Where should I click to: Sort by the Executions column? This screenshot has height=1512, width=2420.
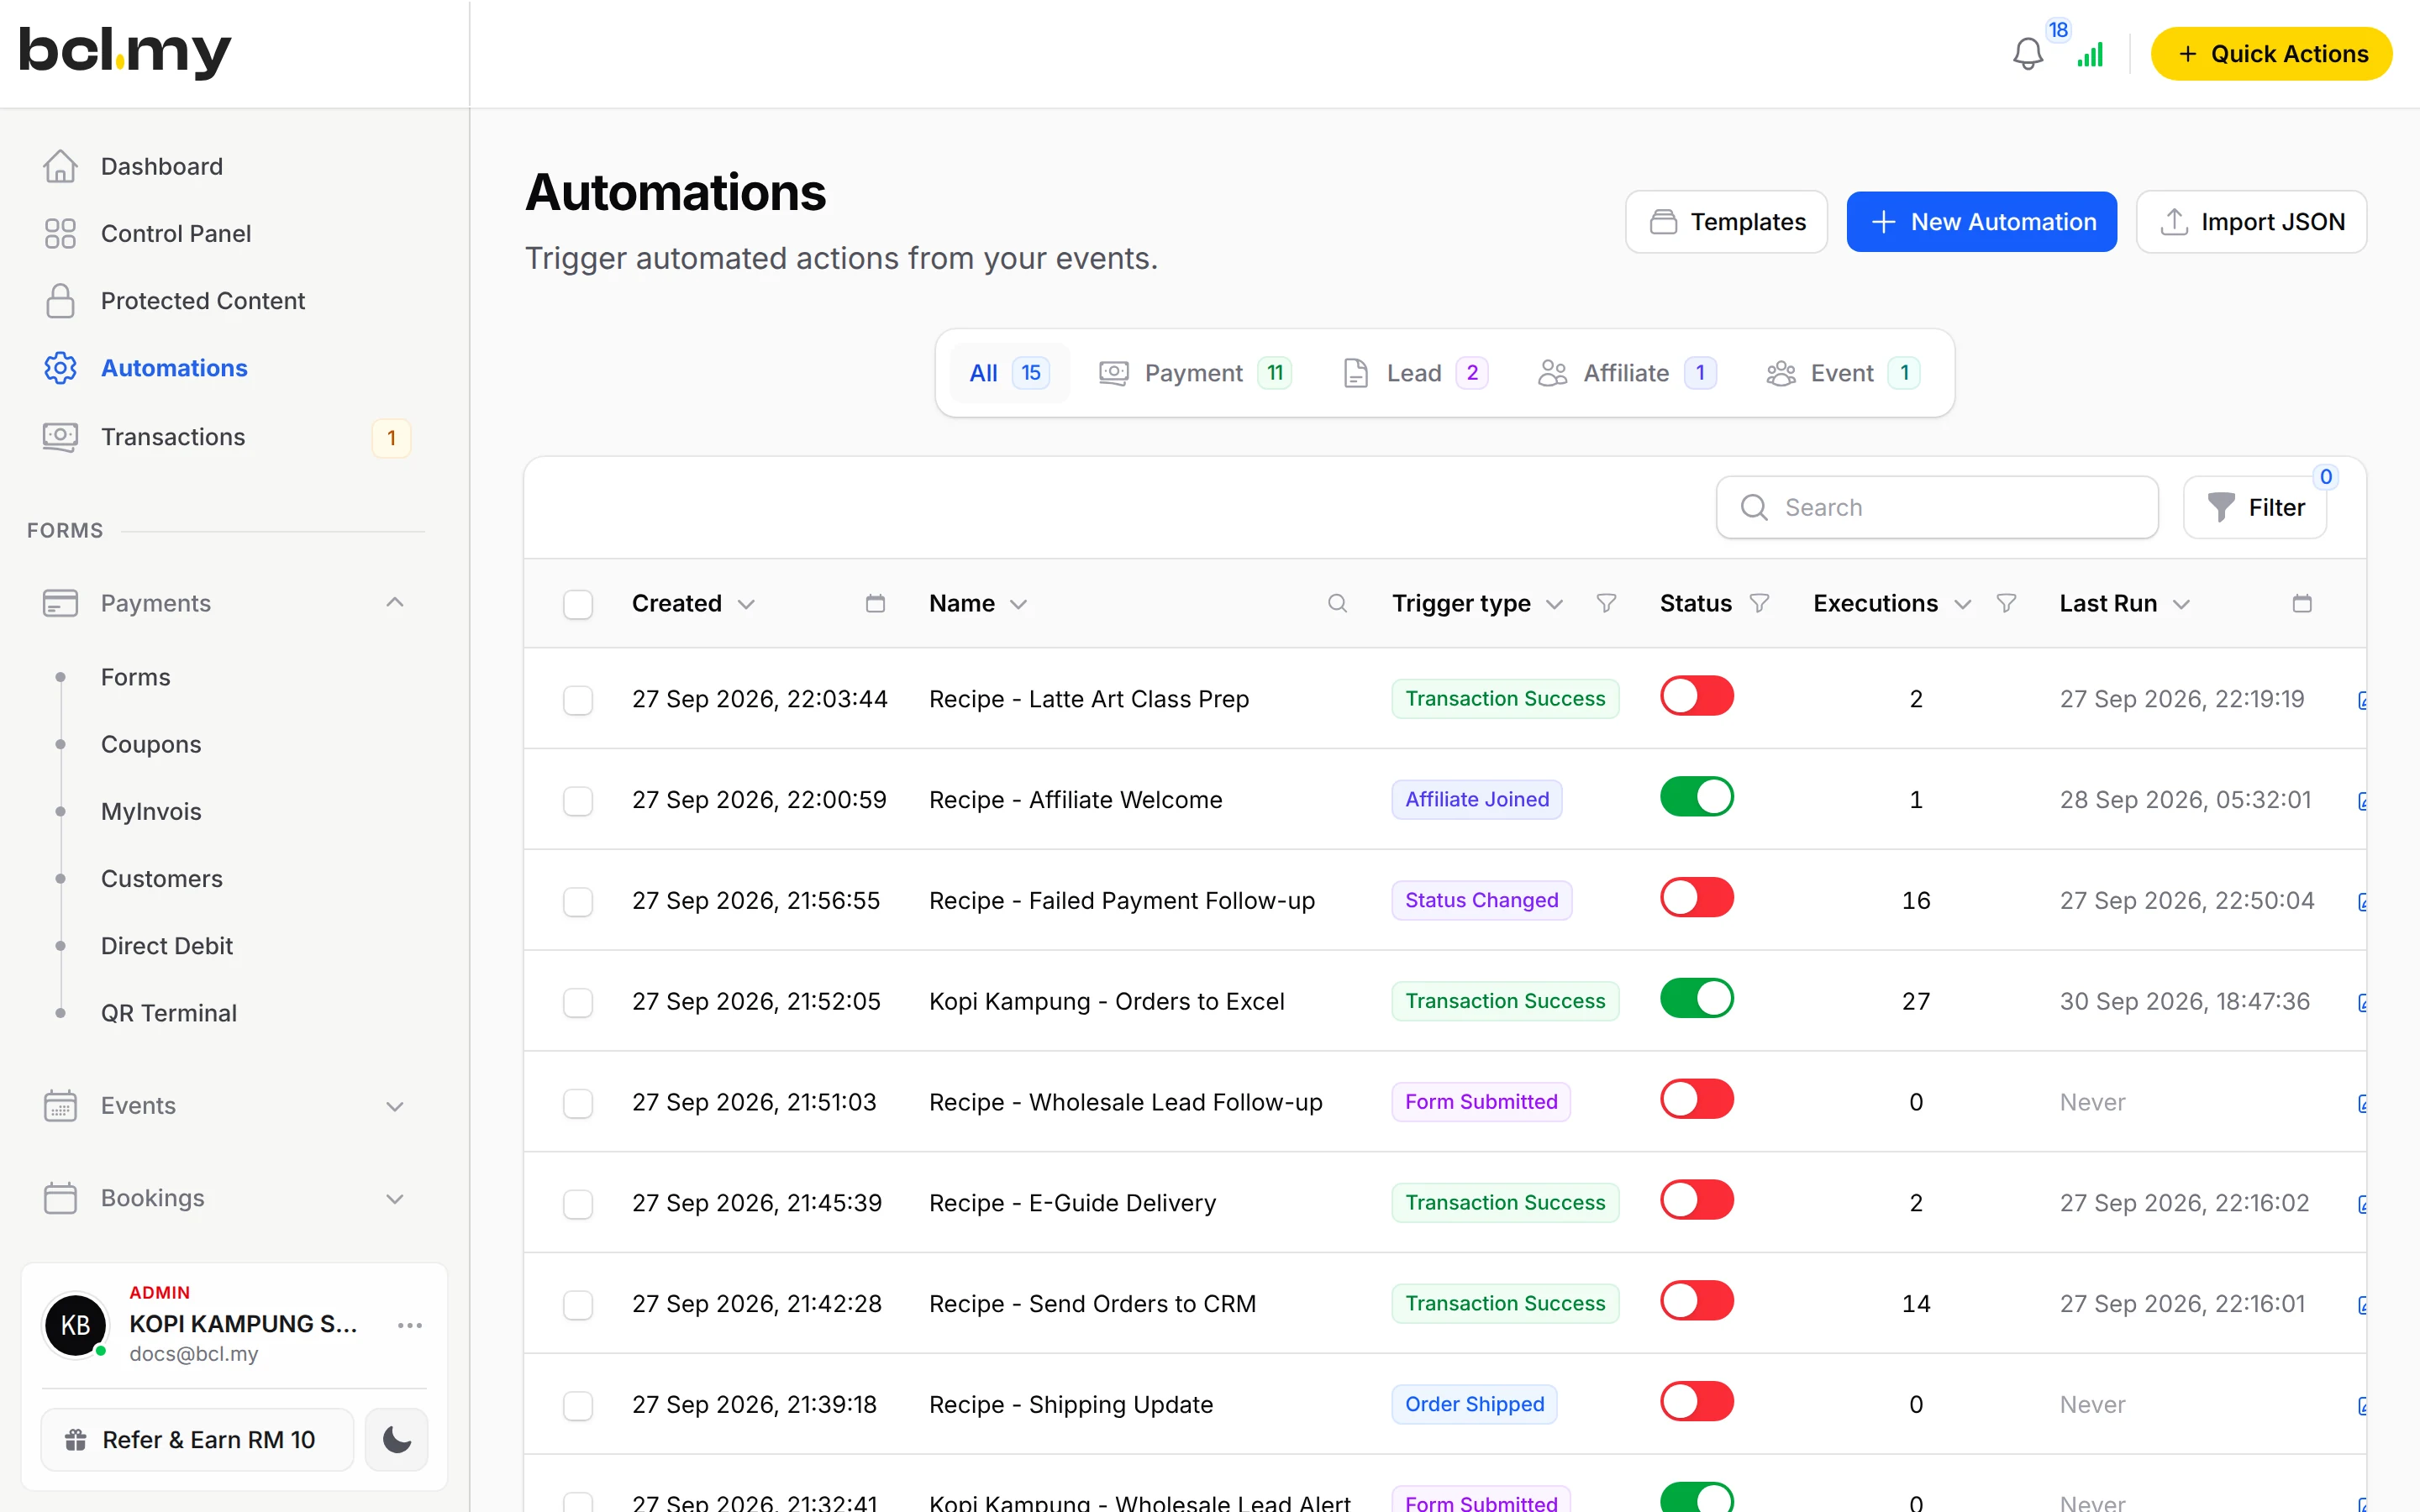point(1892,603)
